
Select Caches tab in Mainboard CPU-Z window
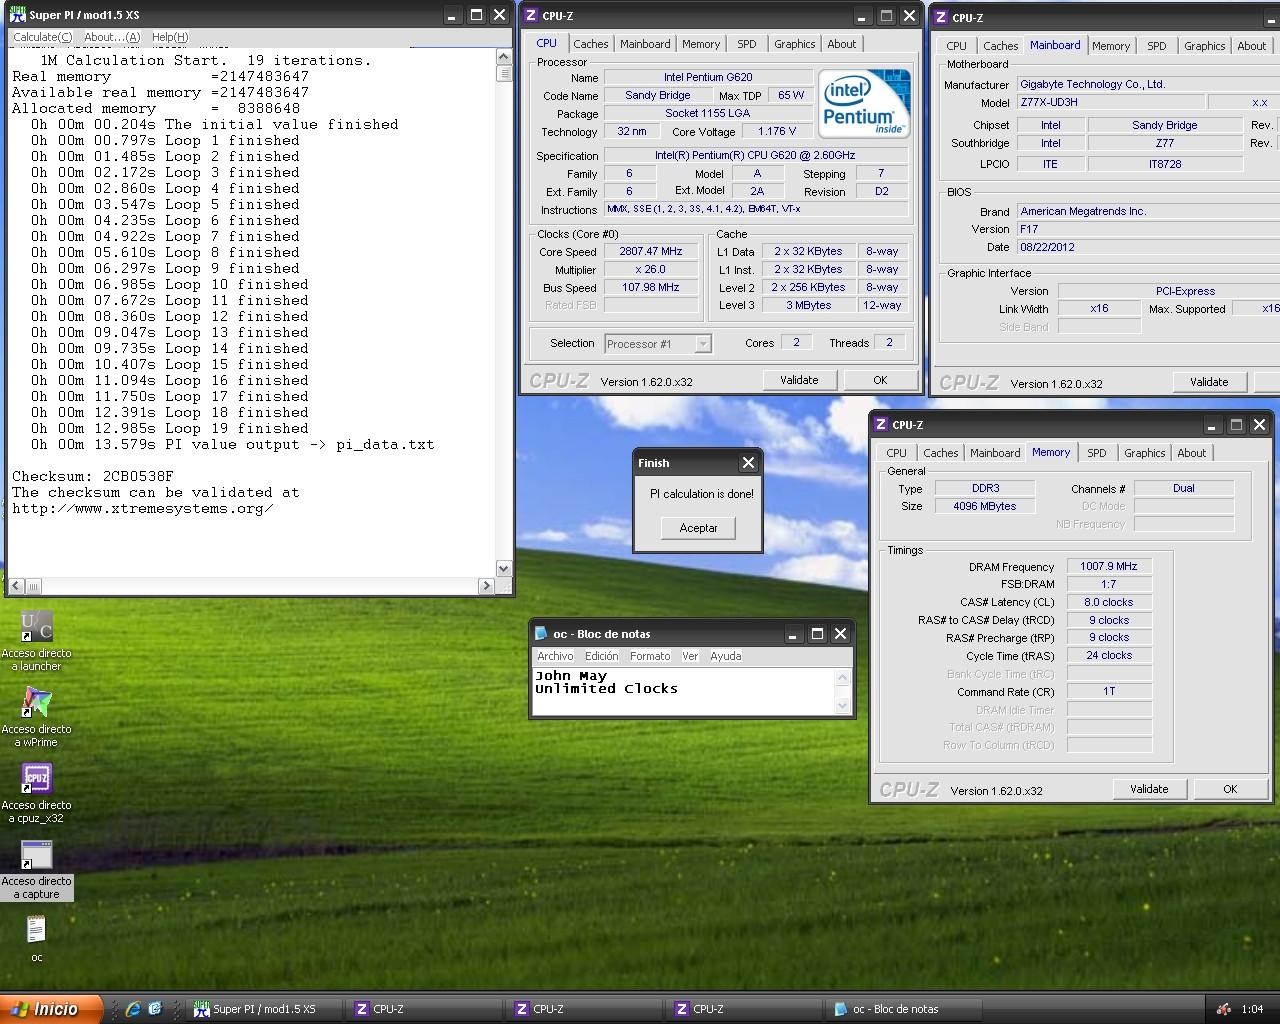1001,46
